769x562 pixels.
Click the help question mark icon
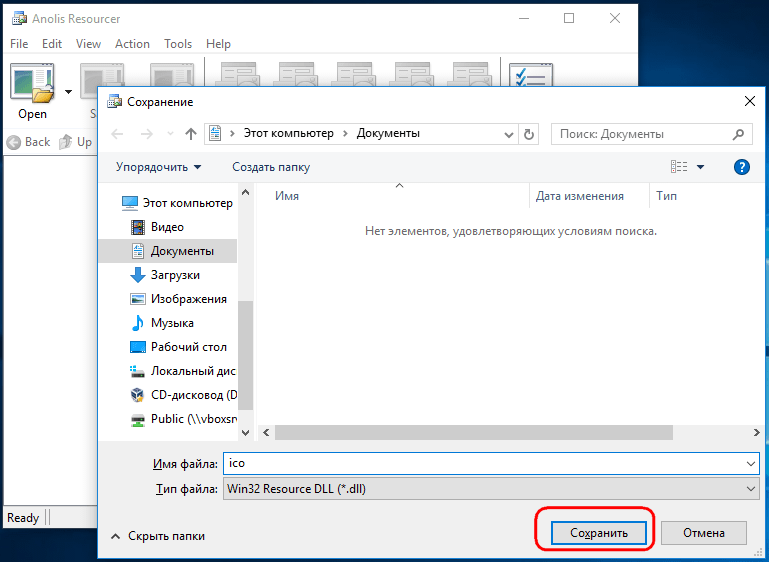742,167
